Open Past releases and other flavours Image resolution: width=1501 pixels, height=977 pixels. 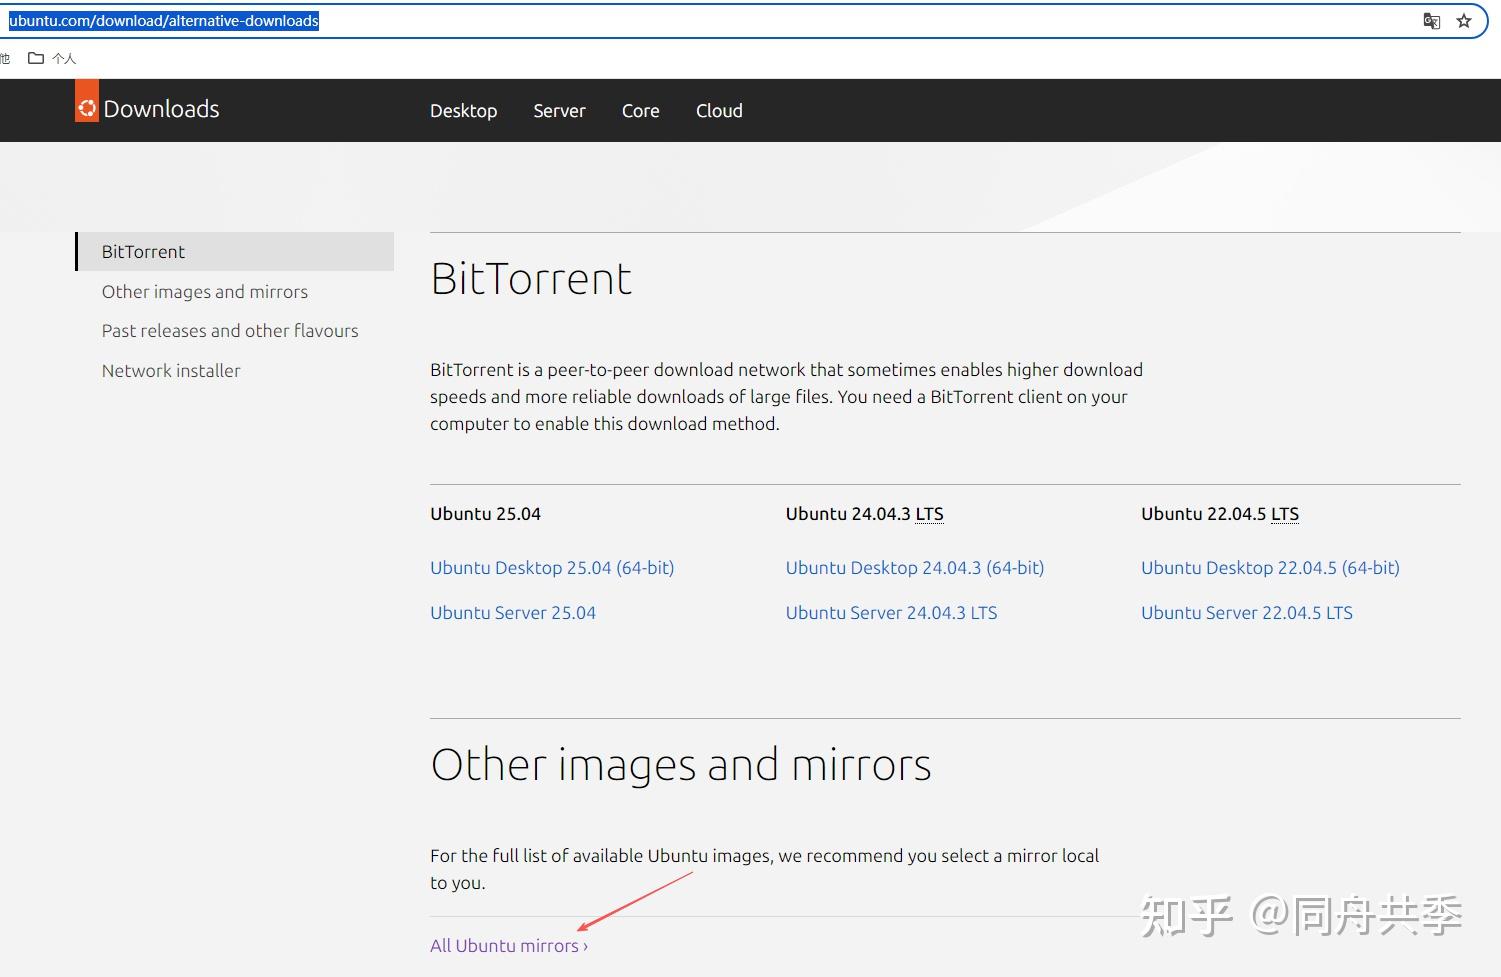point(230,330)
